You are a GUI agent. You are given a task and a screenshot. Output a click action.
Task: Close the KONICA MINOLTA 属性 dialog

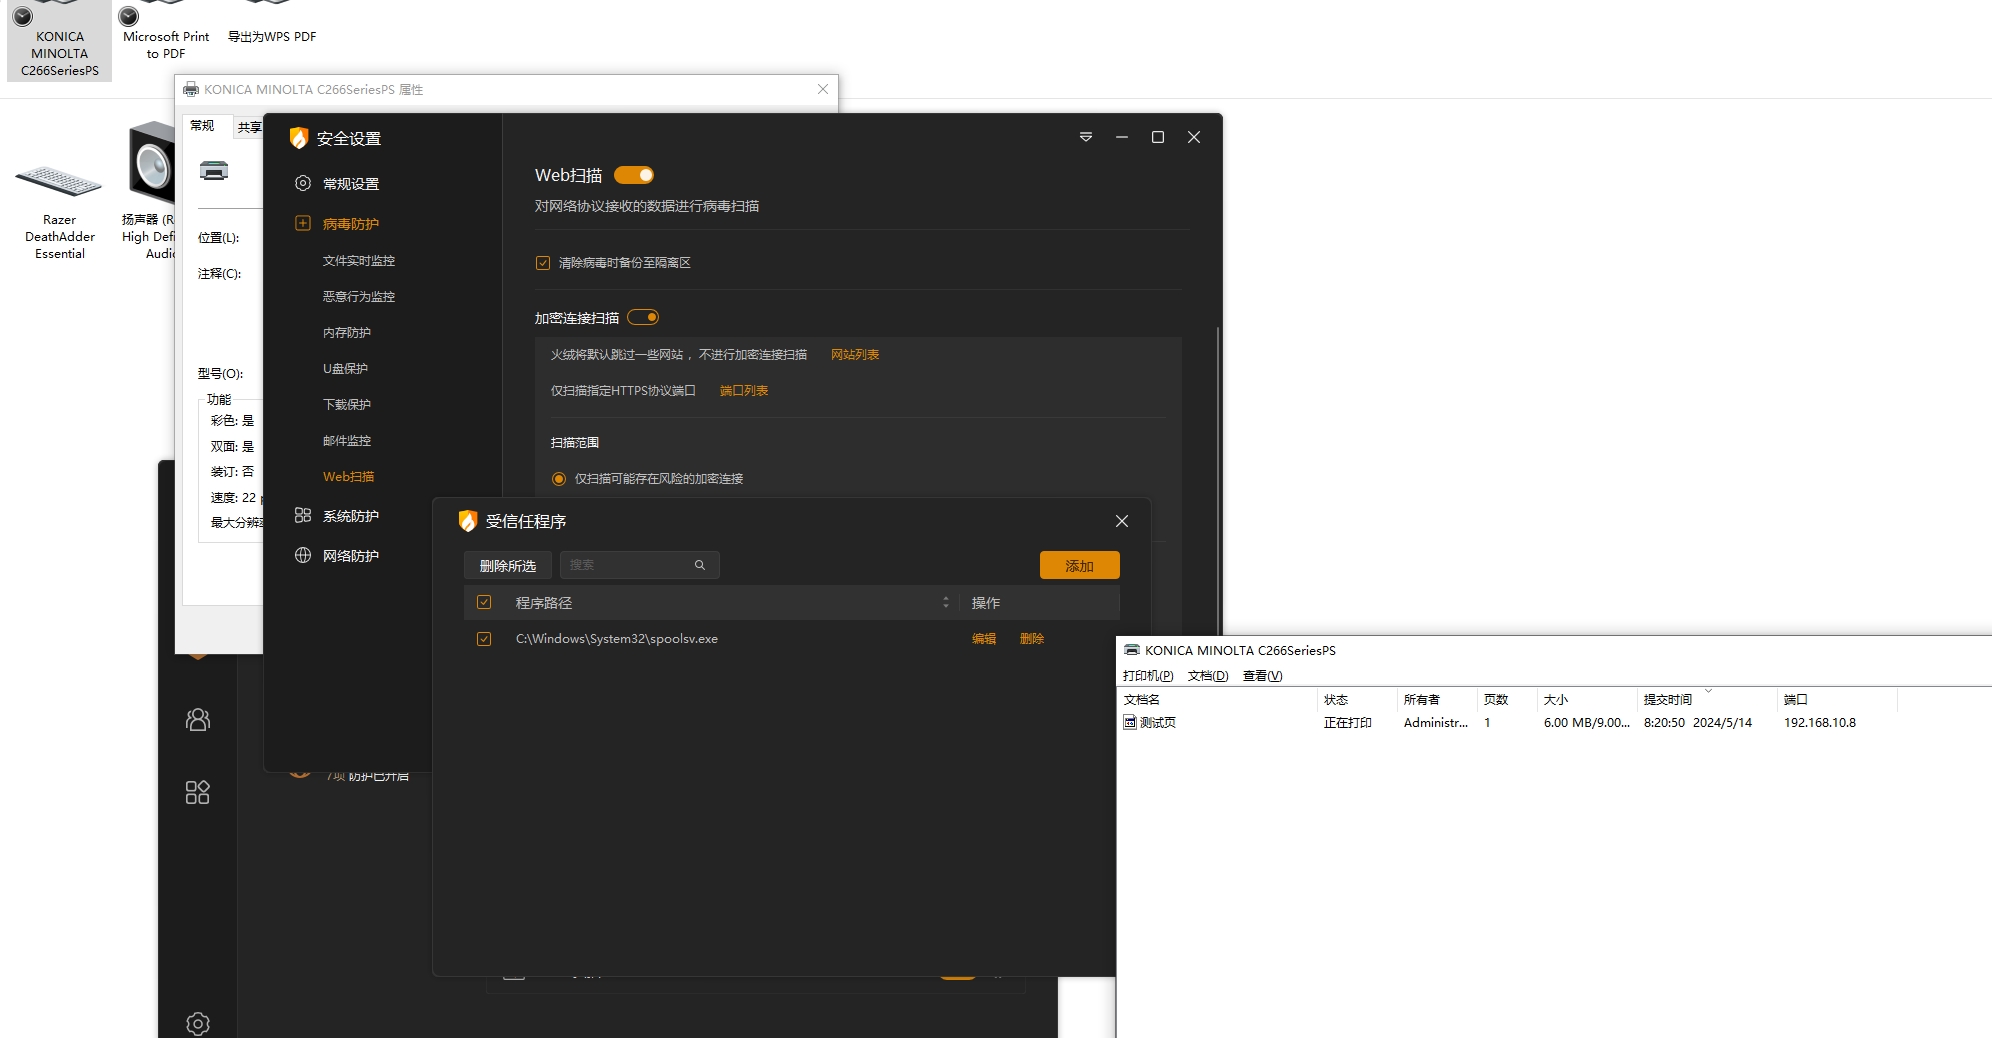823,89
